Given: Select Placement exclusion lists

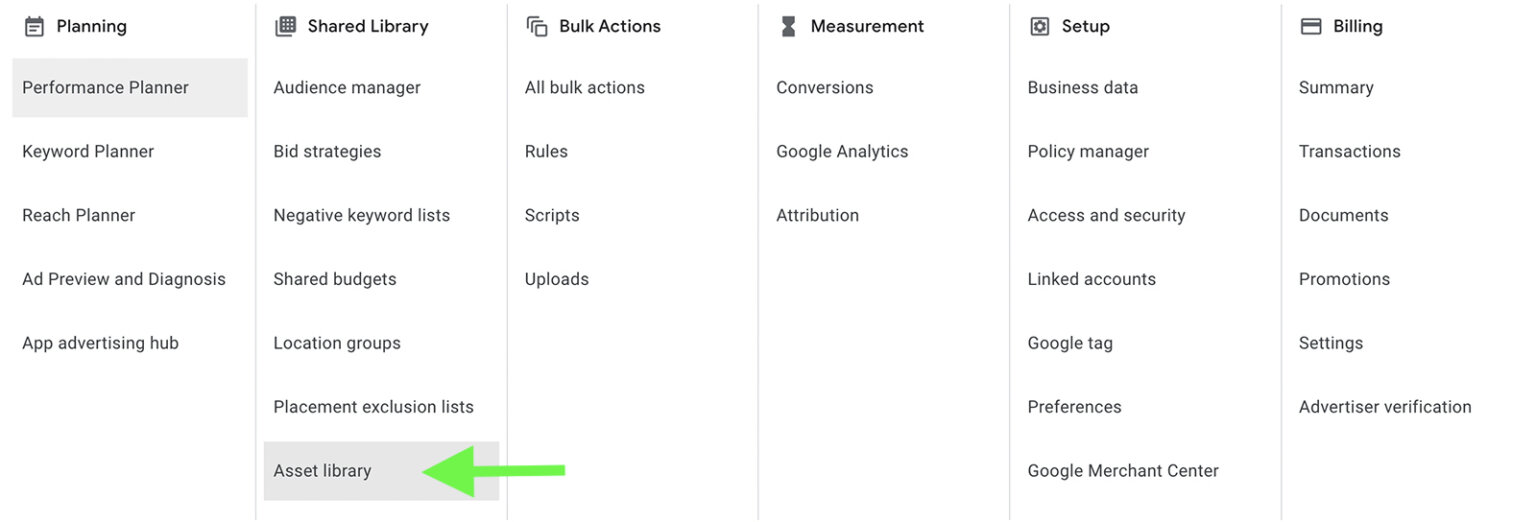Looking at the screenshot, I should 373,407.
